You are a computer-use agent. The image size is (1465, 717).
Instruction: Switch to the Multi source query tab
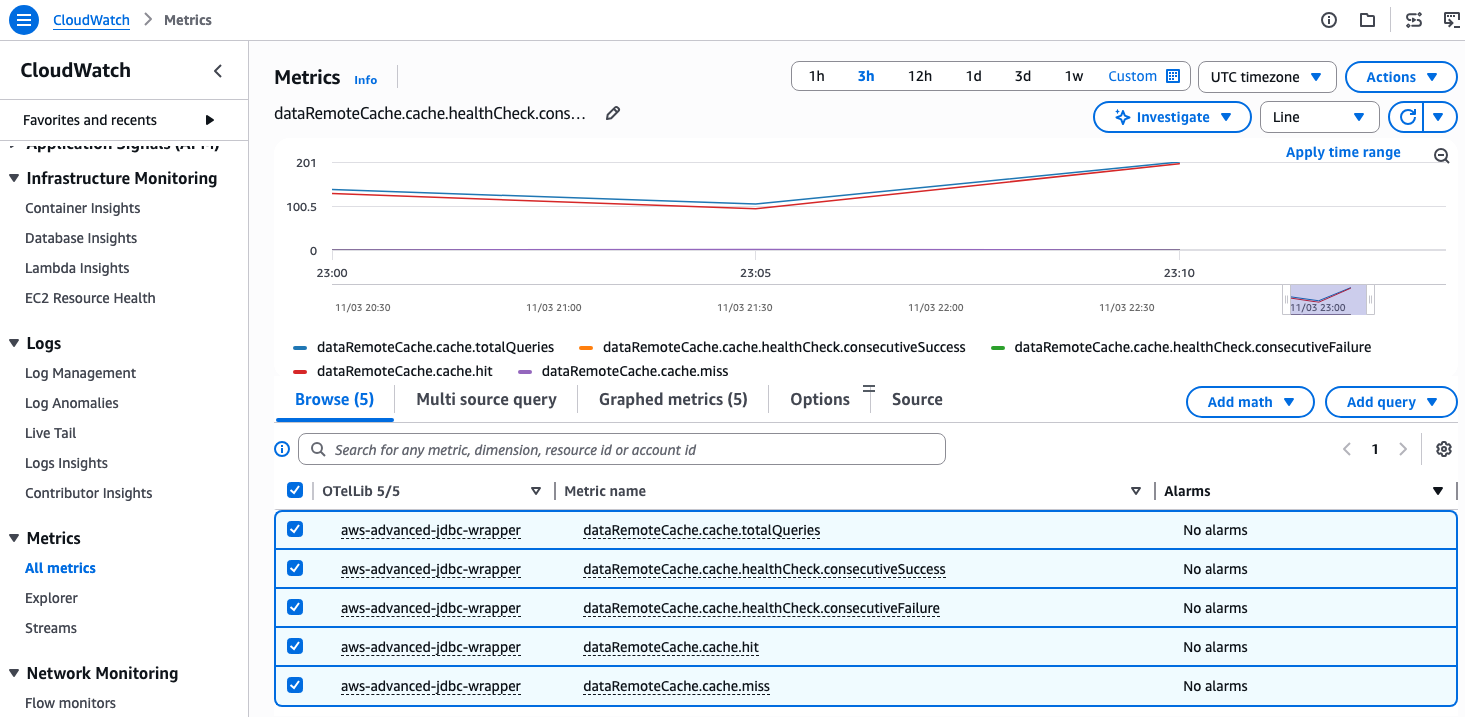[486, 399]
